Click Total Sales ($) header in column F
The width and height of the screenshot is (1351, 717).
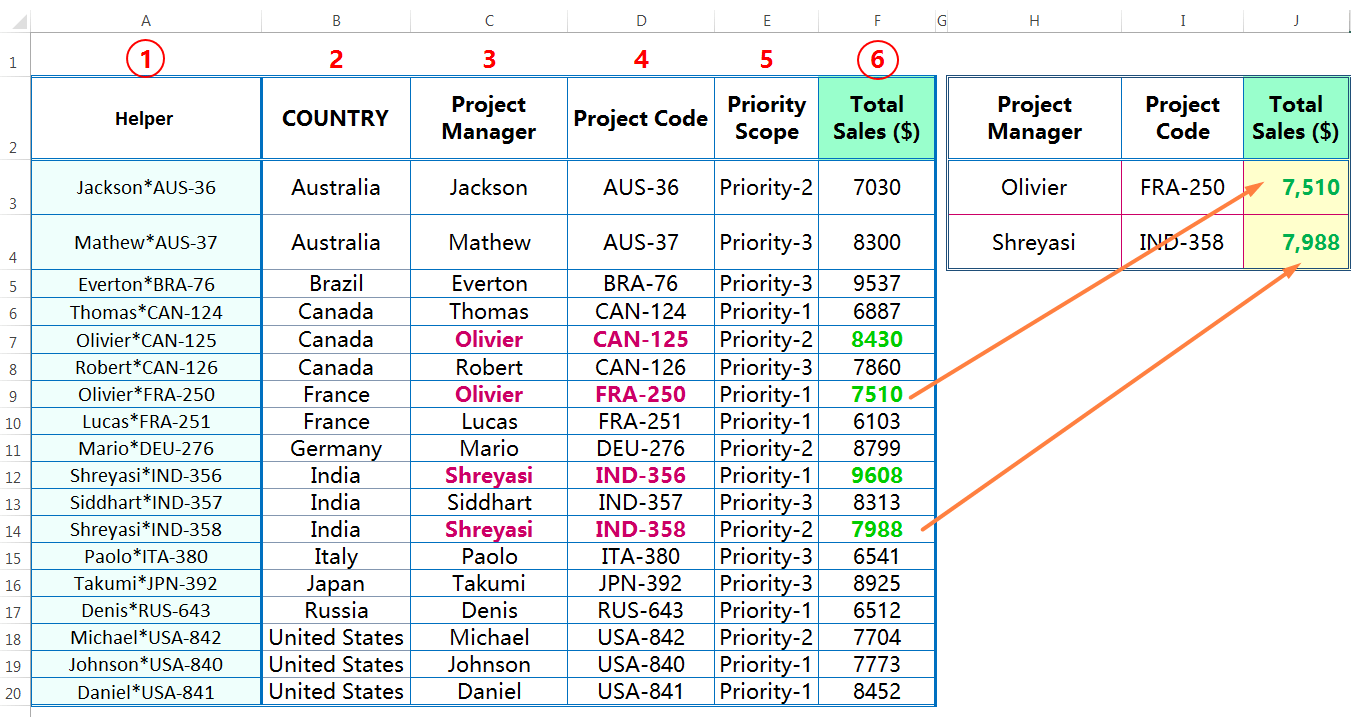[877, 118]
